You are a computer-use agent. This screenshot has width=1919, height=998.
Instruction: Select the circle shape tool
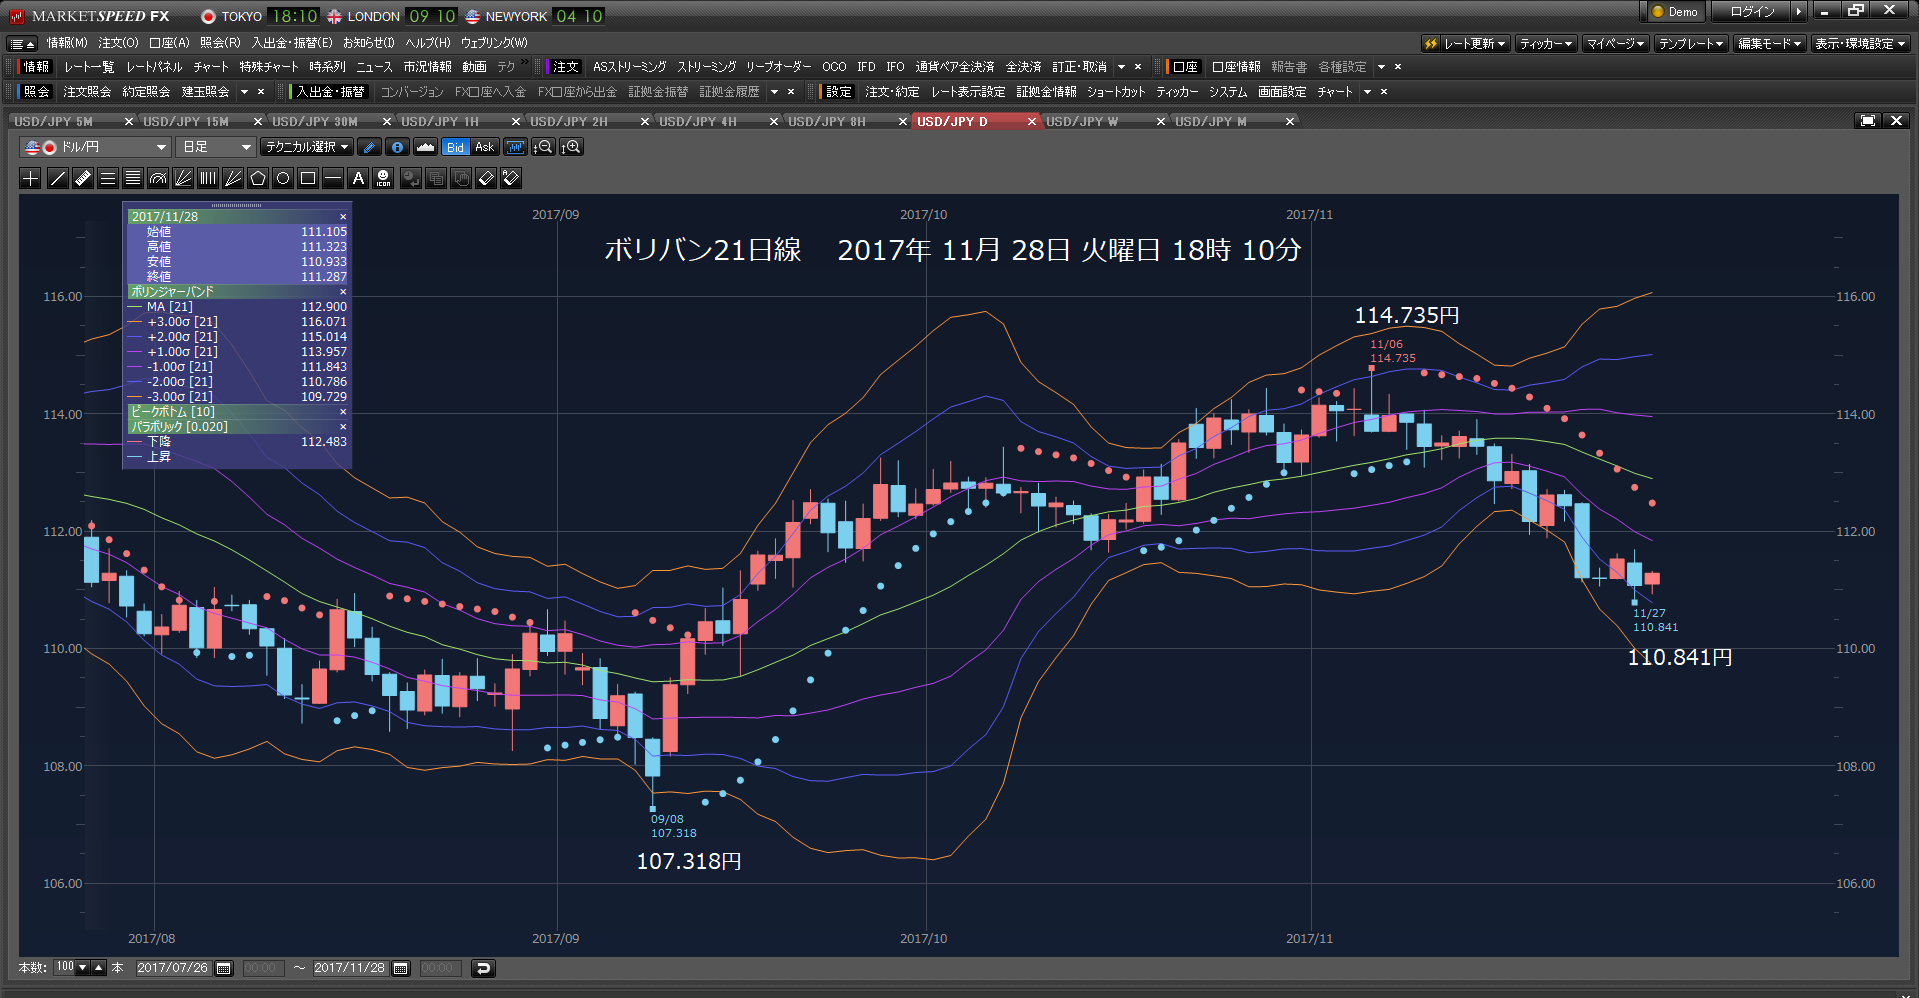coord(283,178)
